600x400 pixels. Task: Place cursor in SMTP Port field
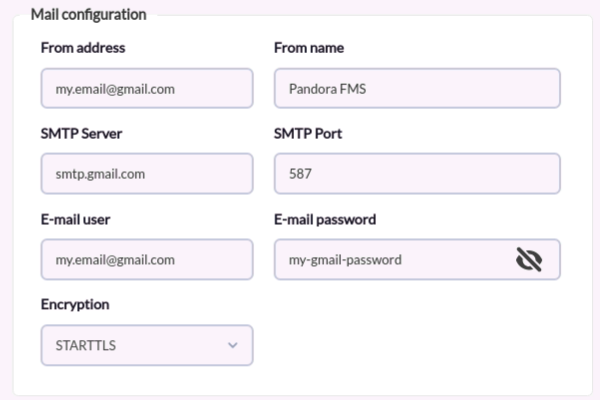(x=417, y=174)
